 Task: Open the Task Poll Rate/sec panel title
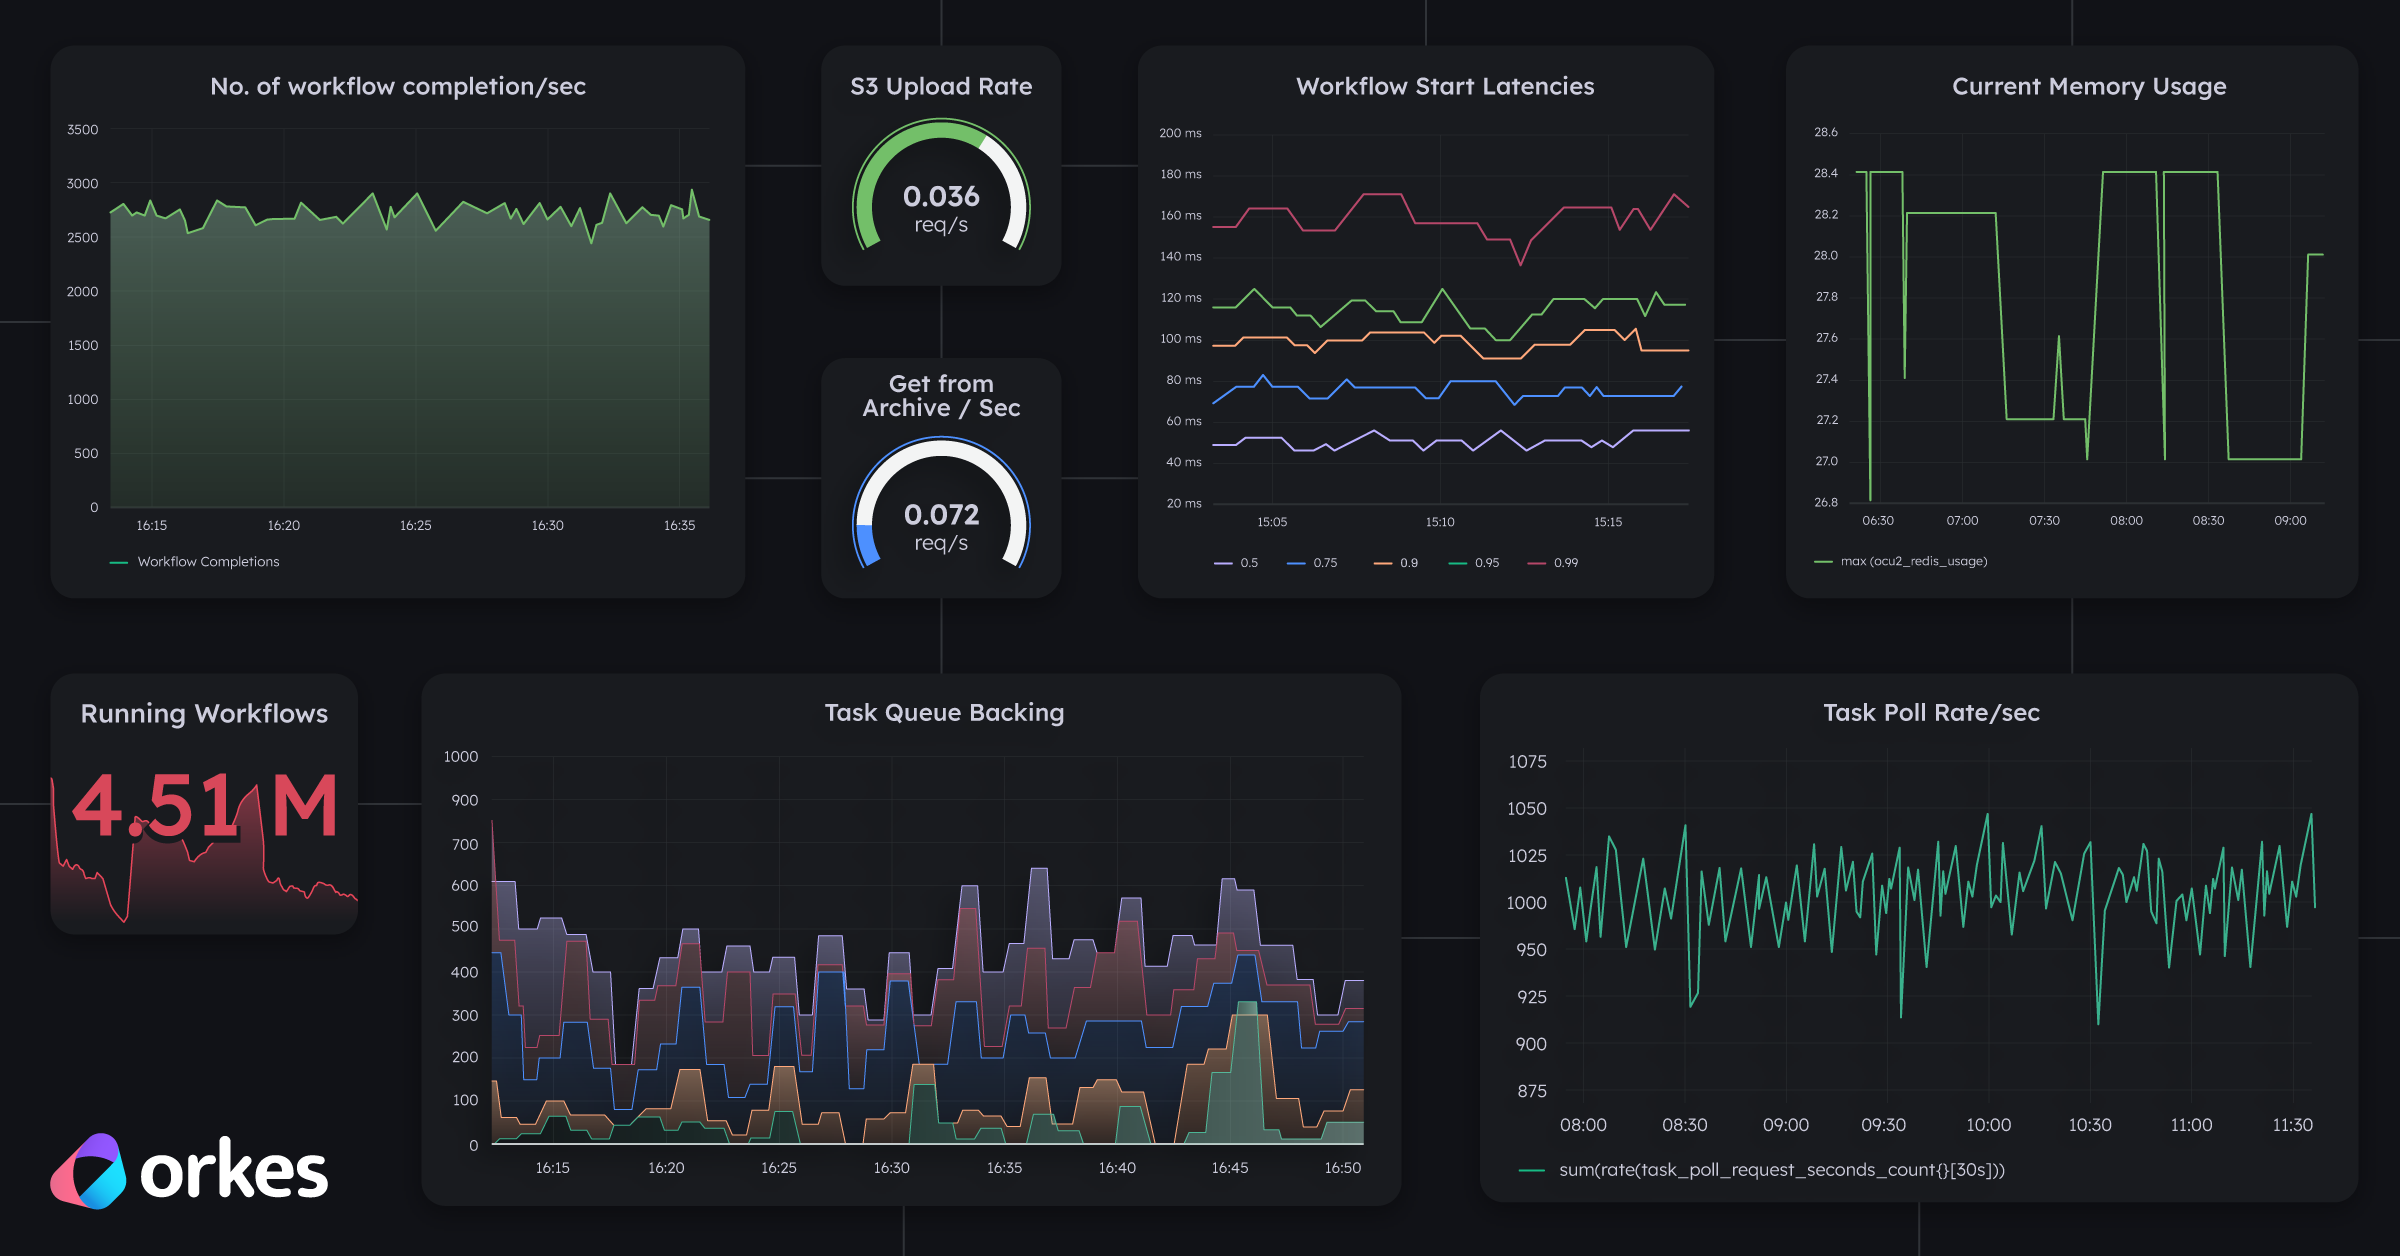click(x=1931, y=713)
